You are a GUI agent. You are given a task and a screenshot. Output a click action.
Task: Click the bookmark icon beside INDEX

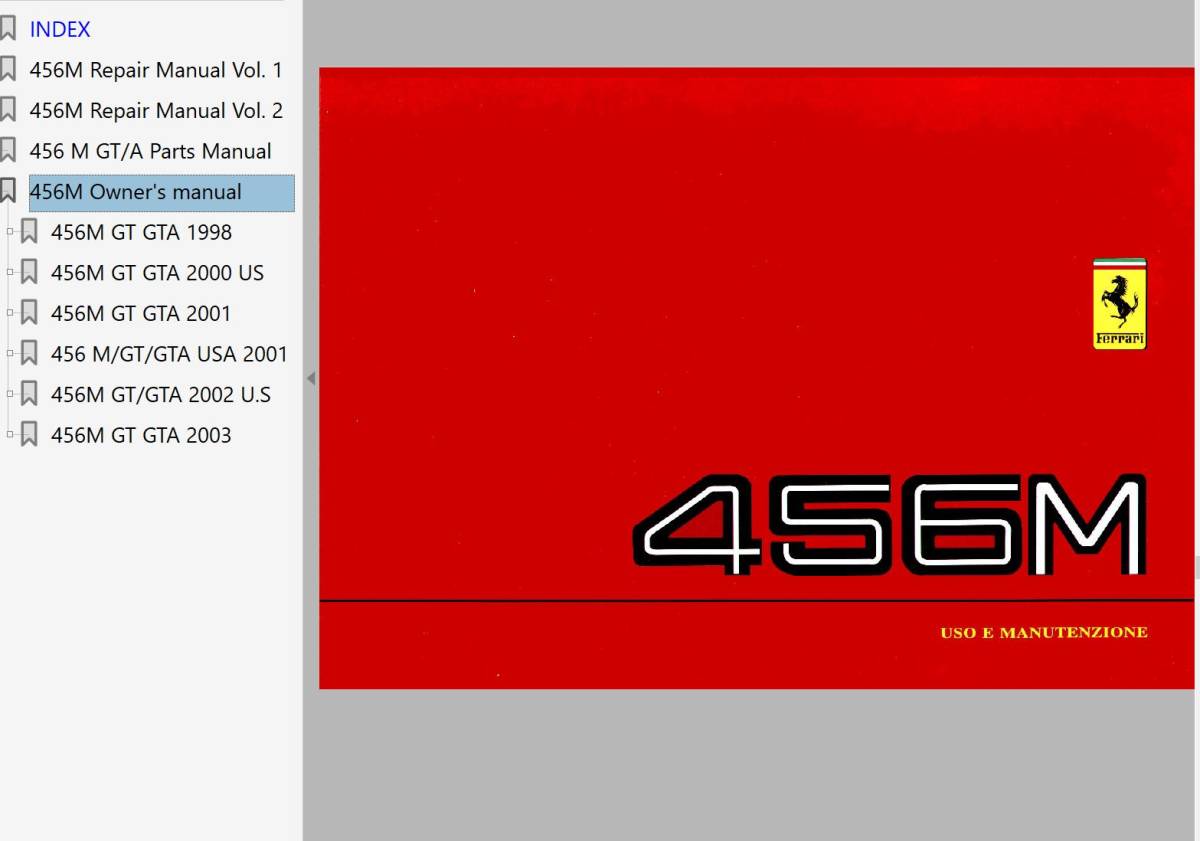click(x=8, y=29)
